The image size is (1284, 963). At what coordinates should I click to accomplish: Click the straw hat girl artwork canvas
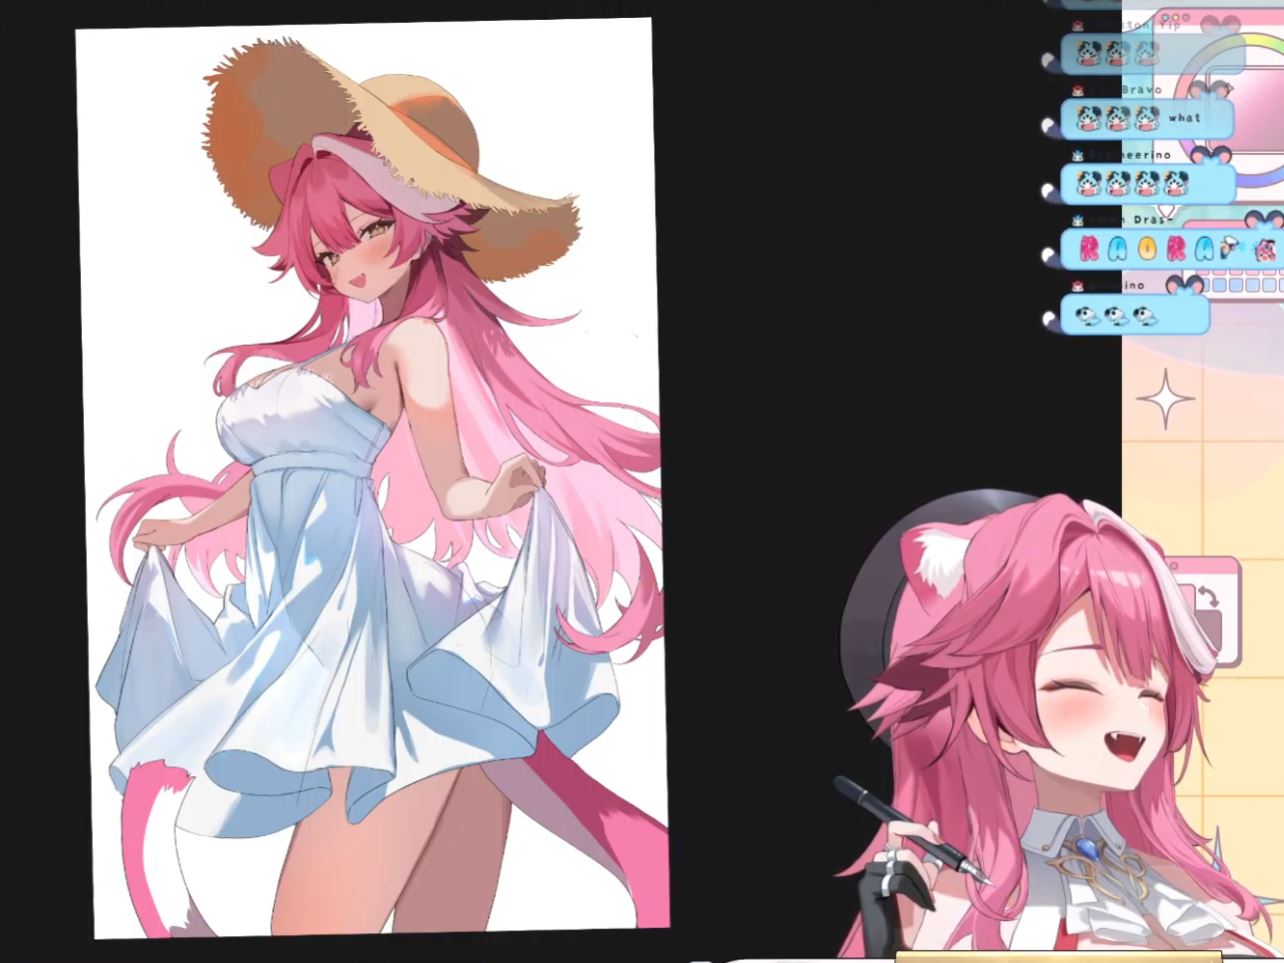372,478
